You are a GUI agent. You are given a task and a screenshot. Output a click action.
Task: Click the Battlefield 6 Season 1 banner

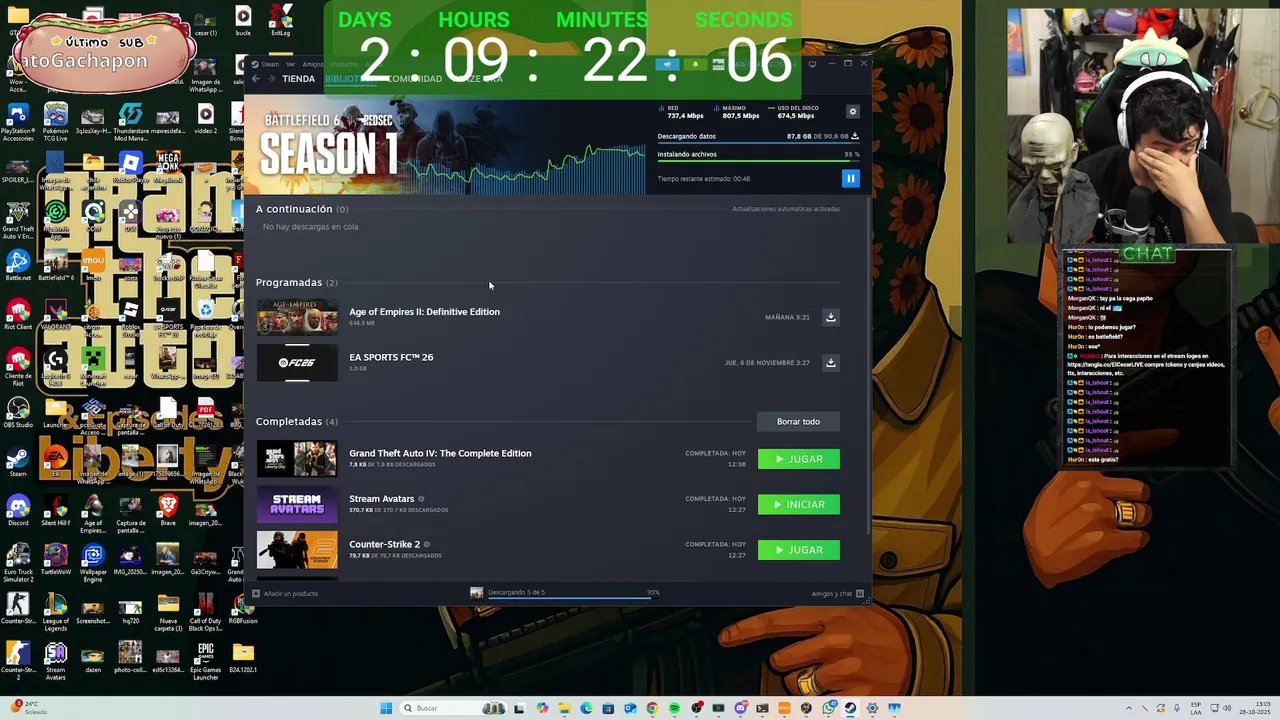tap(445, 147)
